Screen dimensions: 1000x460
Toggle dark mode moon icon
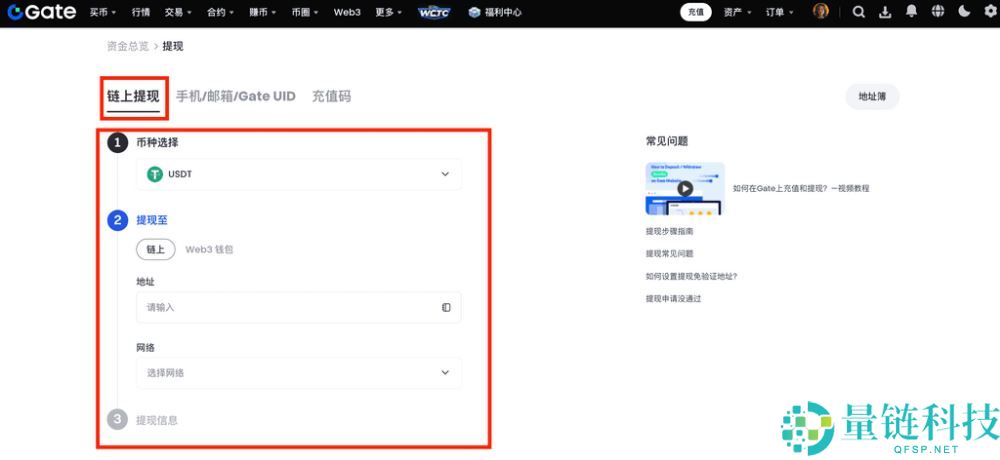click(964, 12)
